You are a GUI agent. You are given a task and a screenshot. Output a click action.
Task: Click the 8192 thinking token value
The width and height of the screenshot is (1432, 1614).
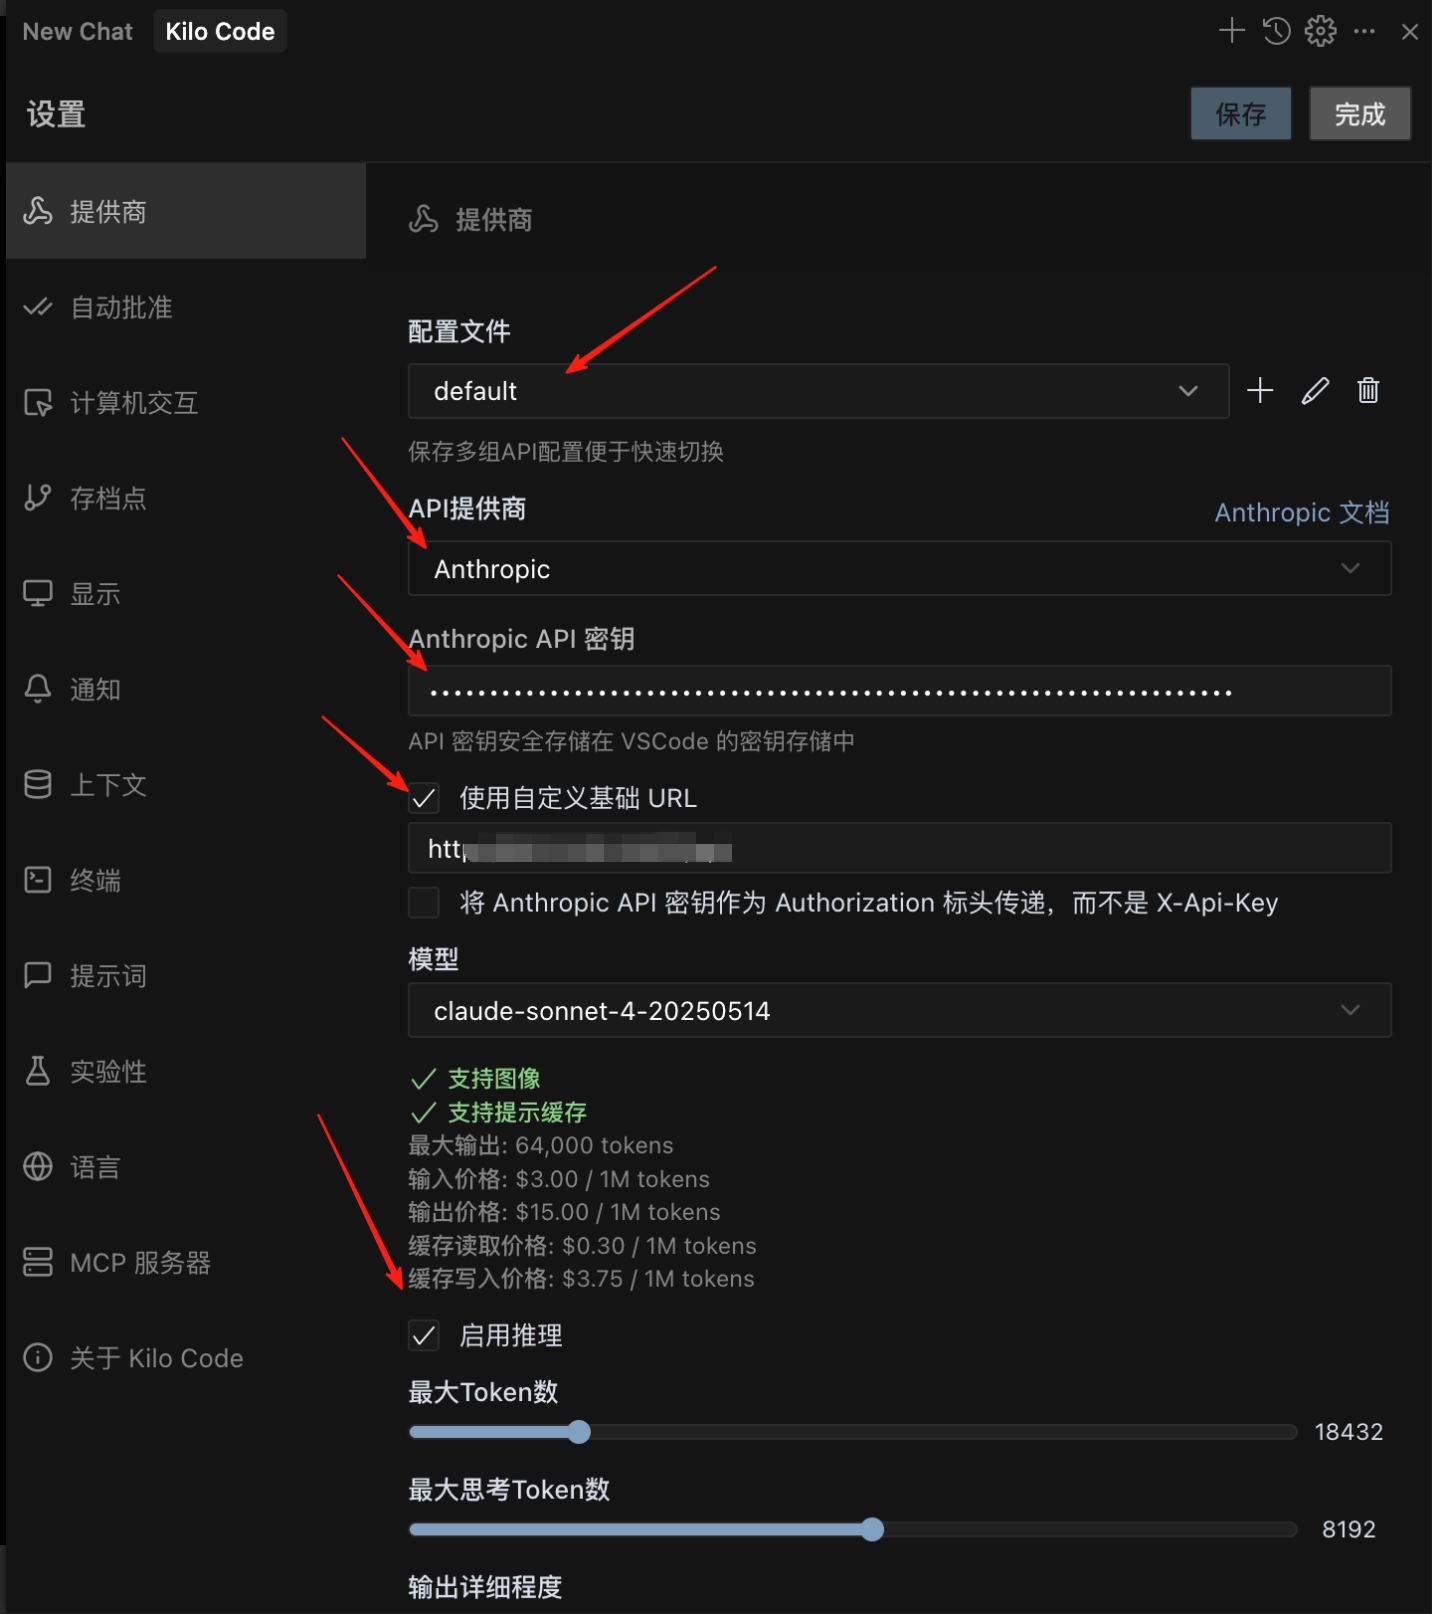(x=1348, y=1529)
